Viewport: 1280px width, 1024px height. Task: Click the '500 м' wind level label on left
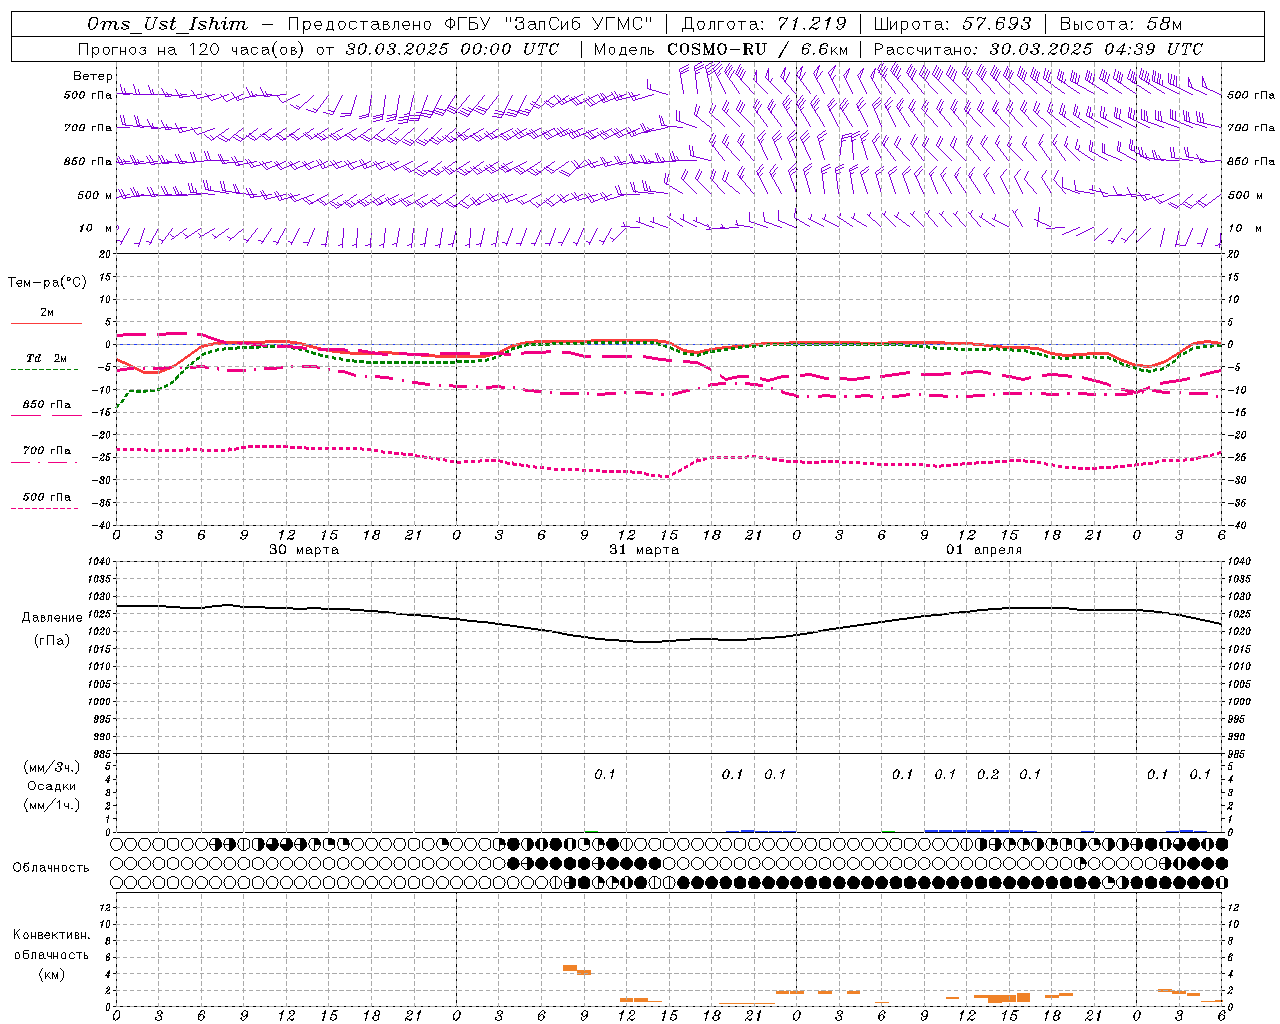[x=95, y=195]
